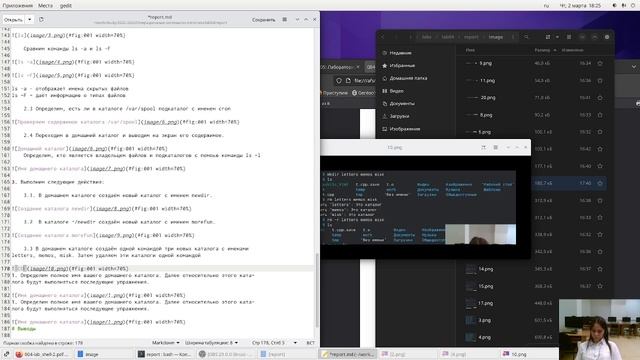This screenshot has width=640, height=360.
Task: Click the 10.png image preview
Action: pyautogui.click(x=418, y=207)
